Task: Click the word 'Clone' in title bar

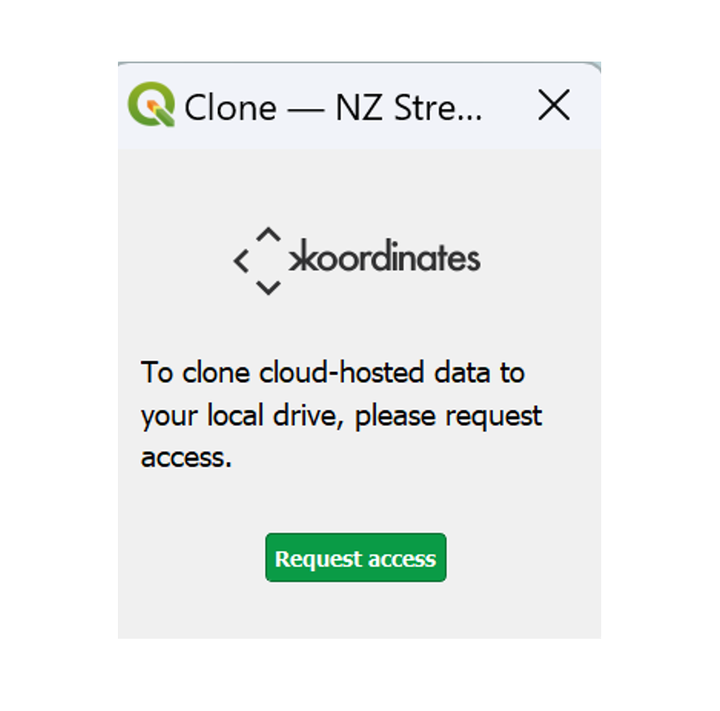Action: pyautogui.click(x=230, y=108)
